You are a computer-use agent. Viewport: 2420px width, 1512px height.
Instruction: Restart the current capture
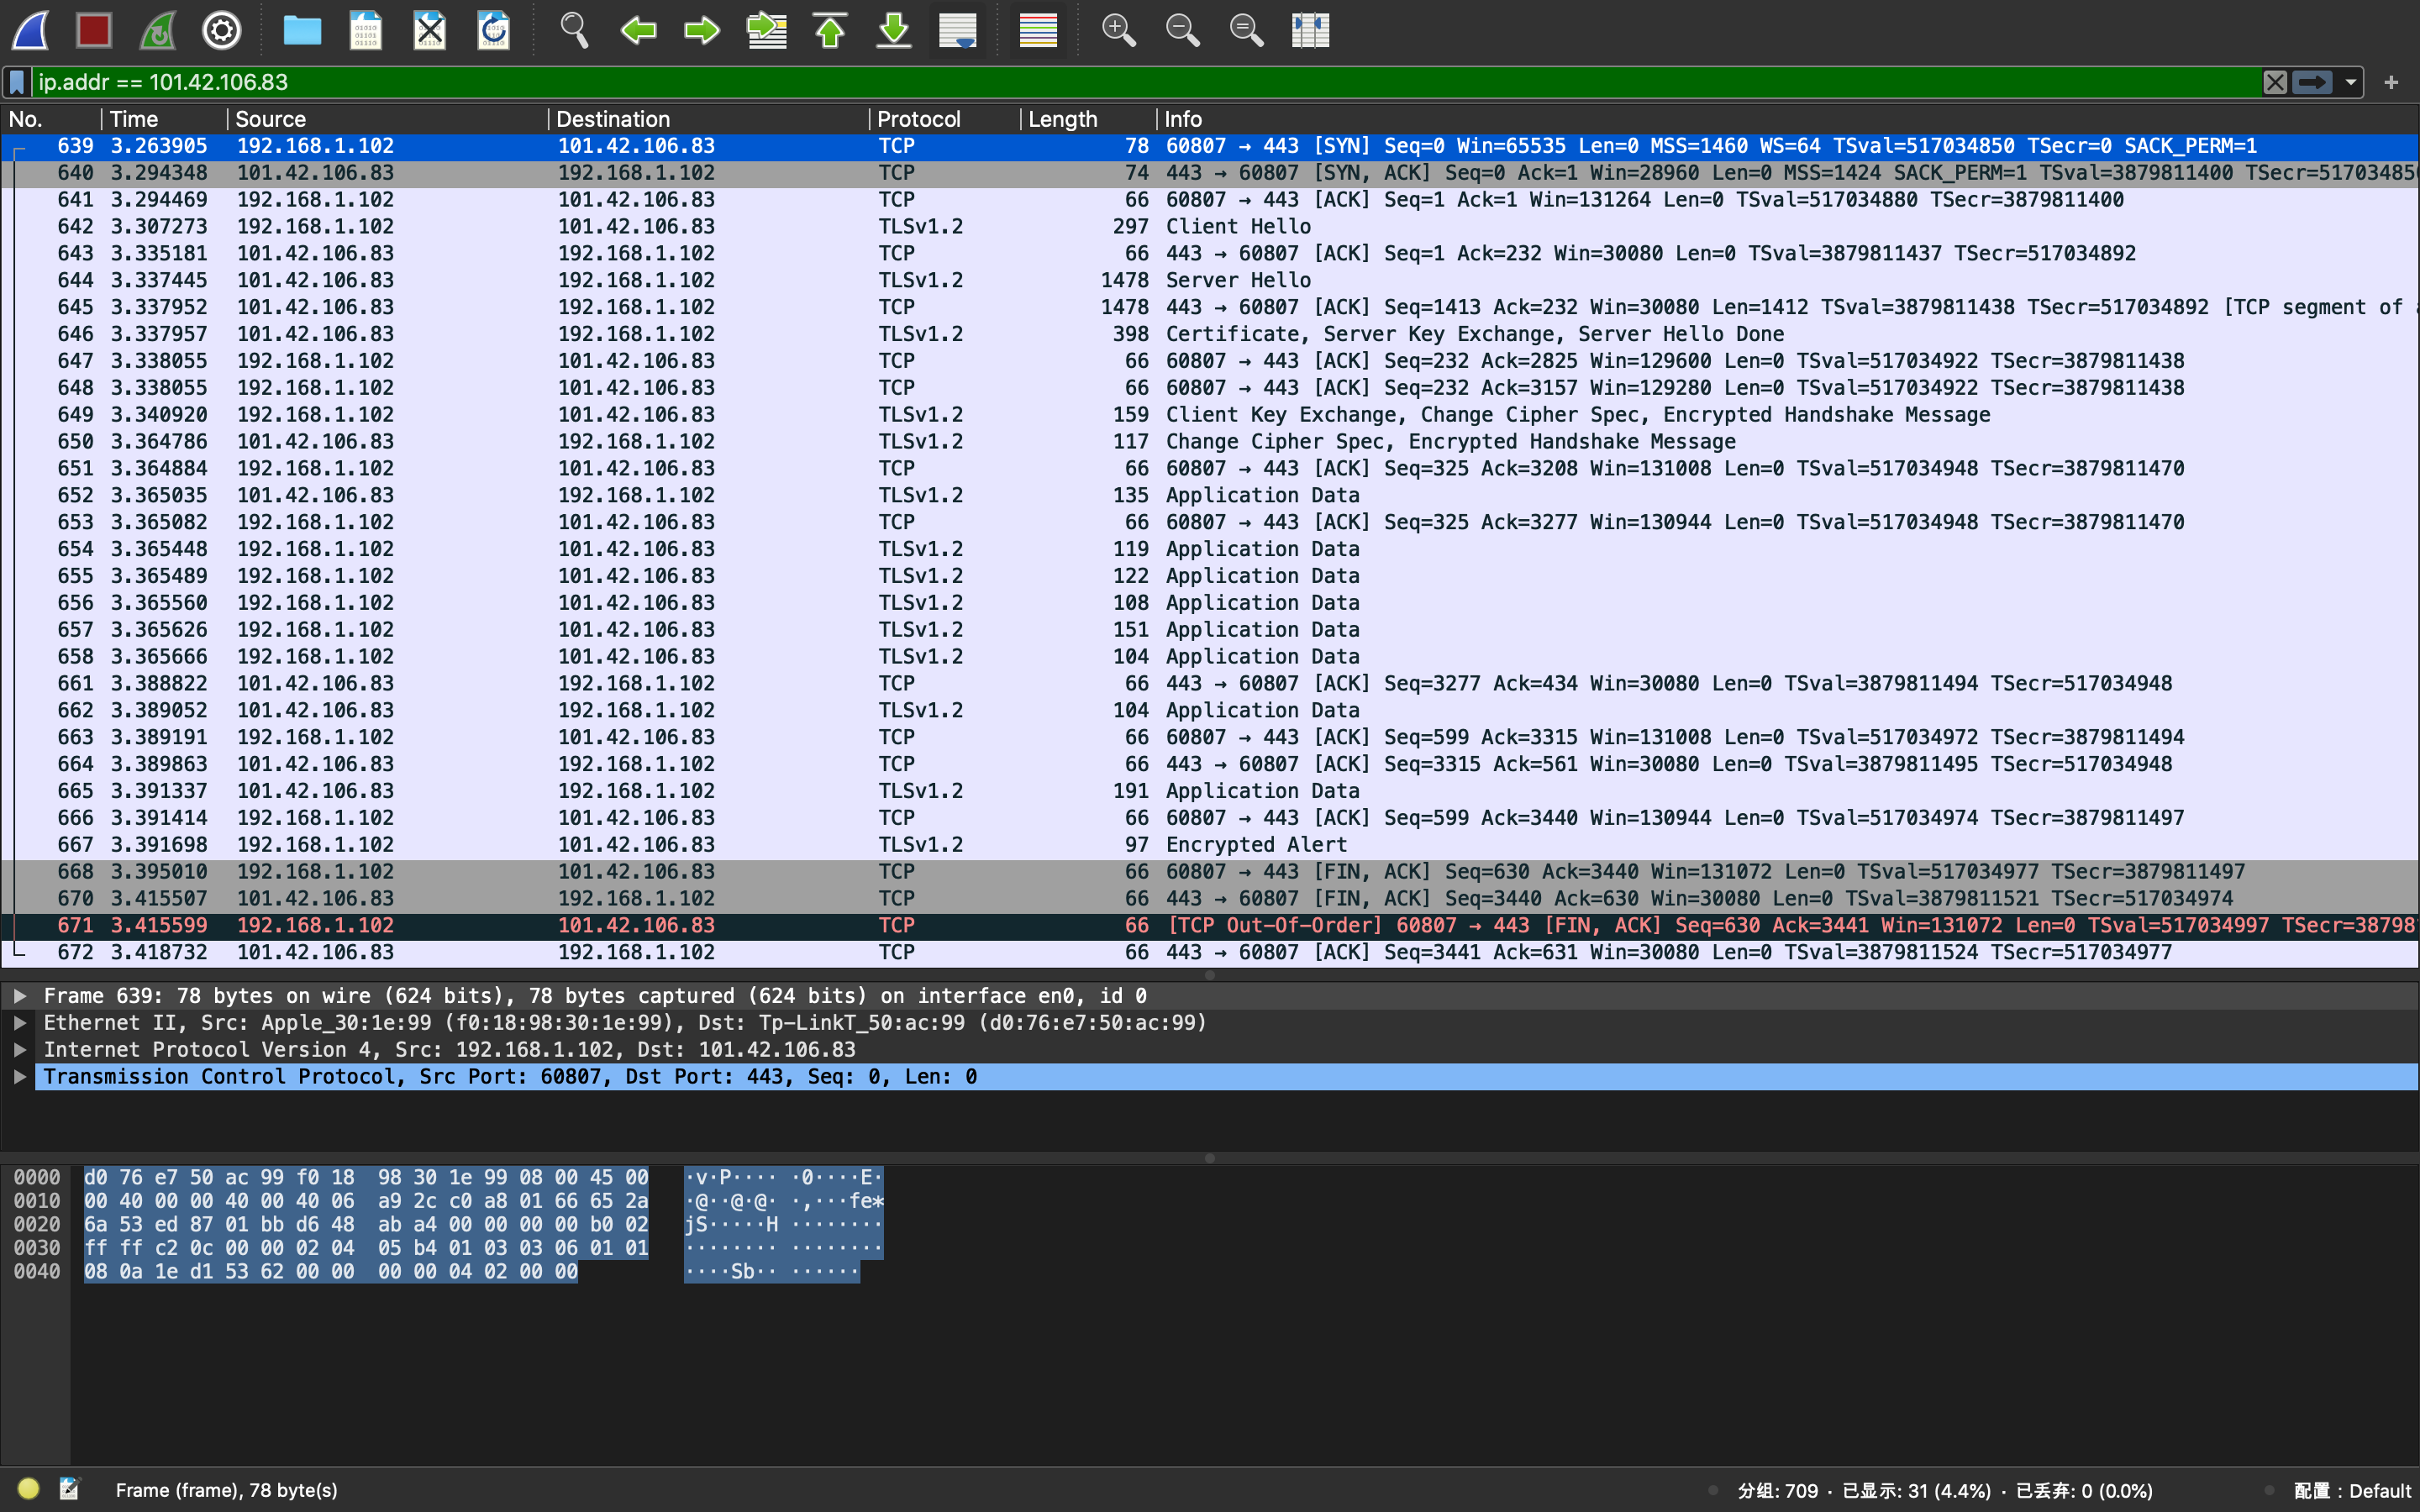[x=158, y=30]
